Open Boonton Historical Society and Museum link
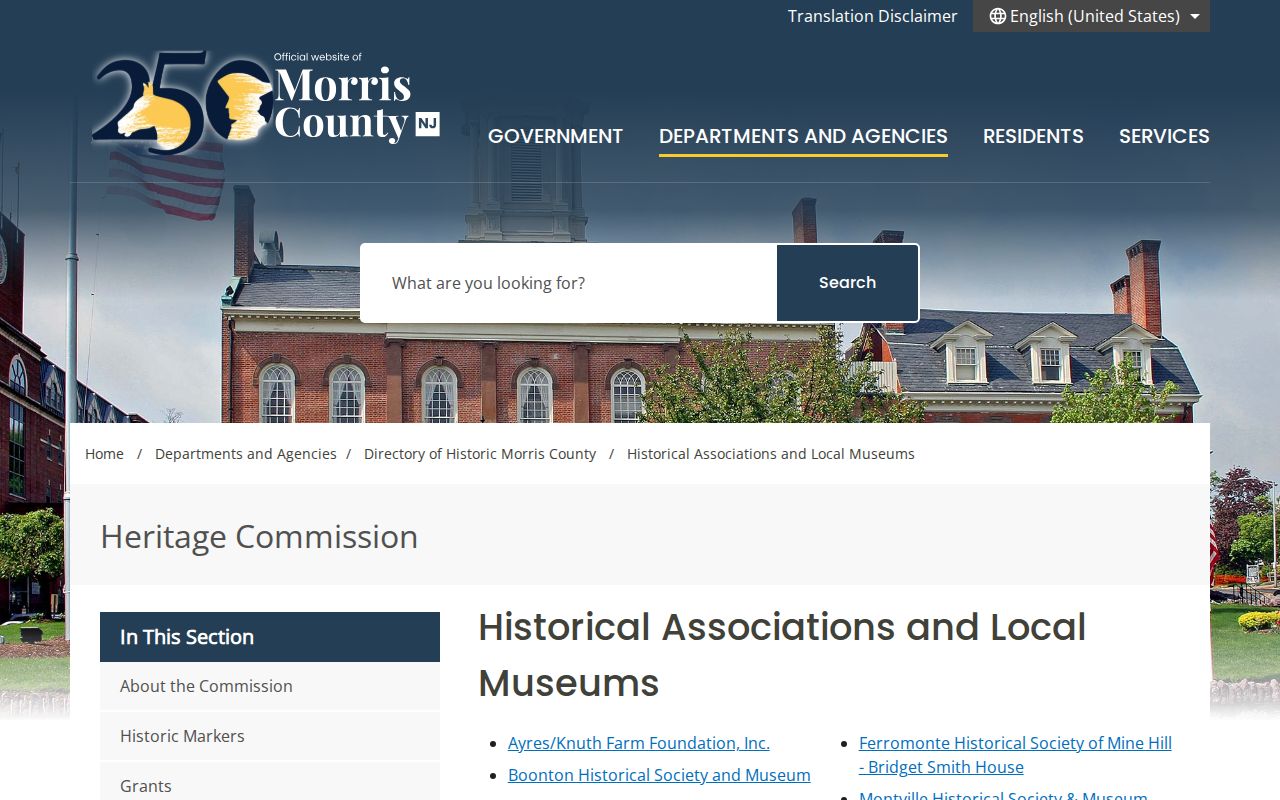Image resolution: width=1280 pixels, height=800 pixels. coord(659,775)
